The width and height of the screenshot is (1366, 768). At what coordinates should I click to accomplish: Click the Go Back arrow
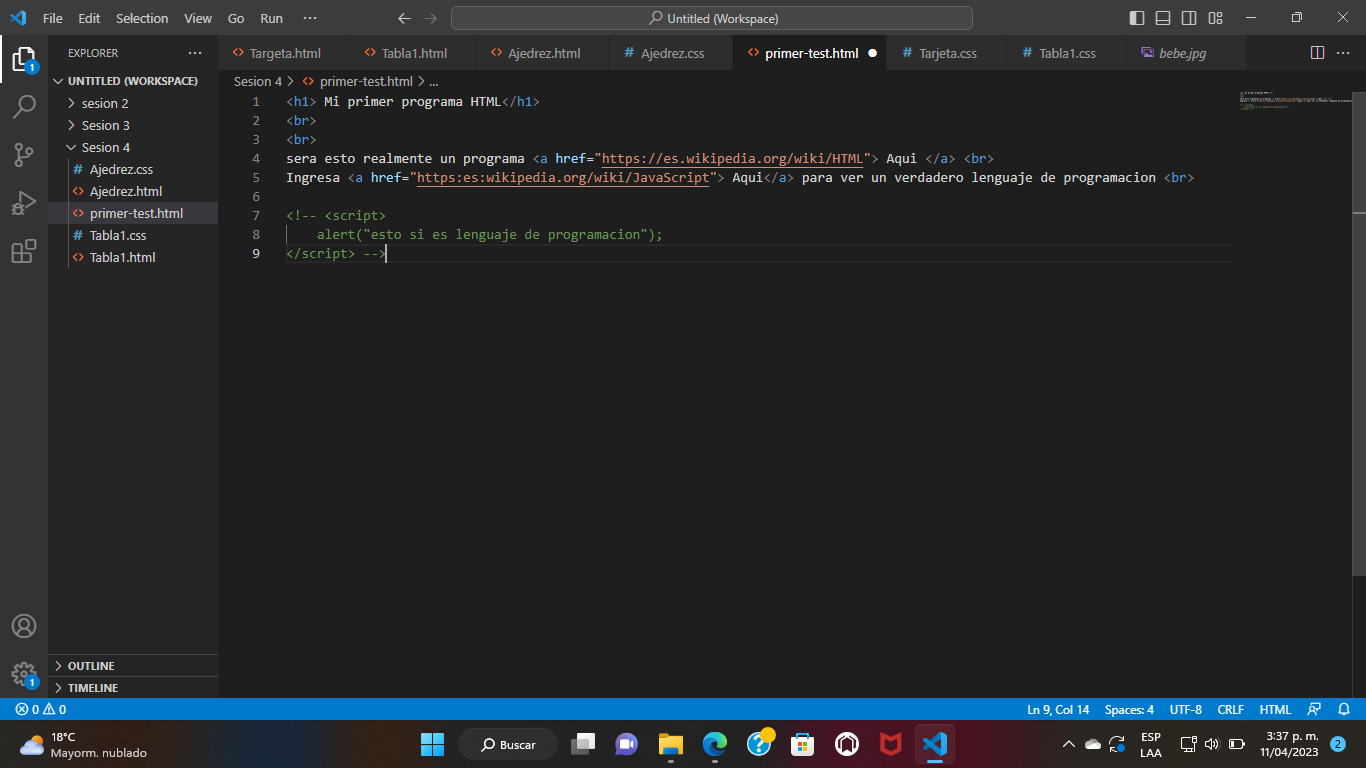click(404, 18)
